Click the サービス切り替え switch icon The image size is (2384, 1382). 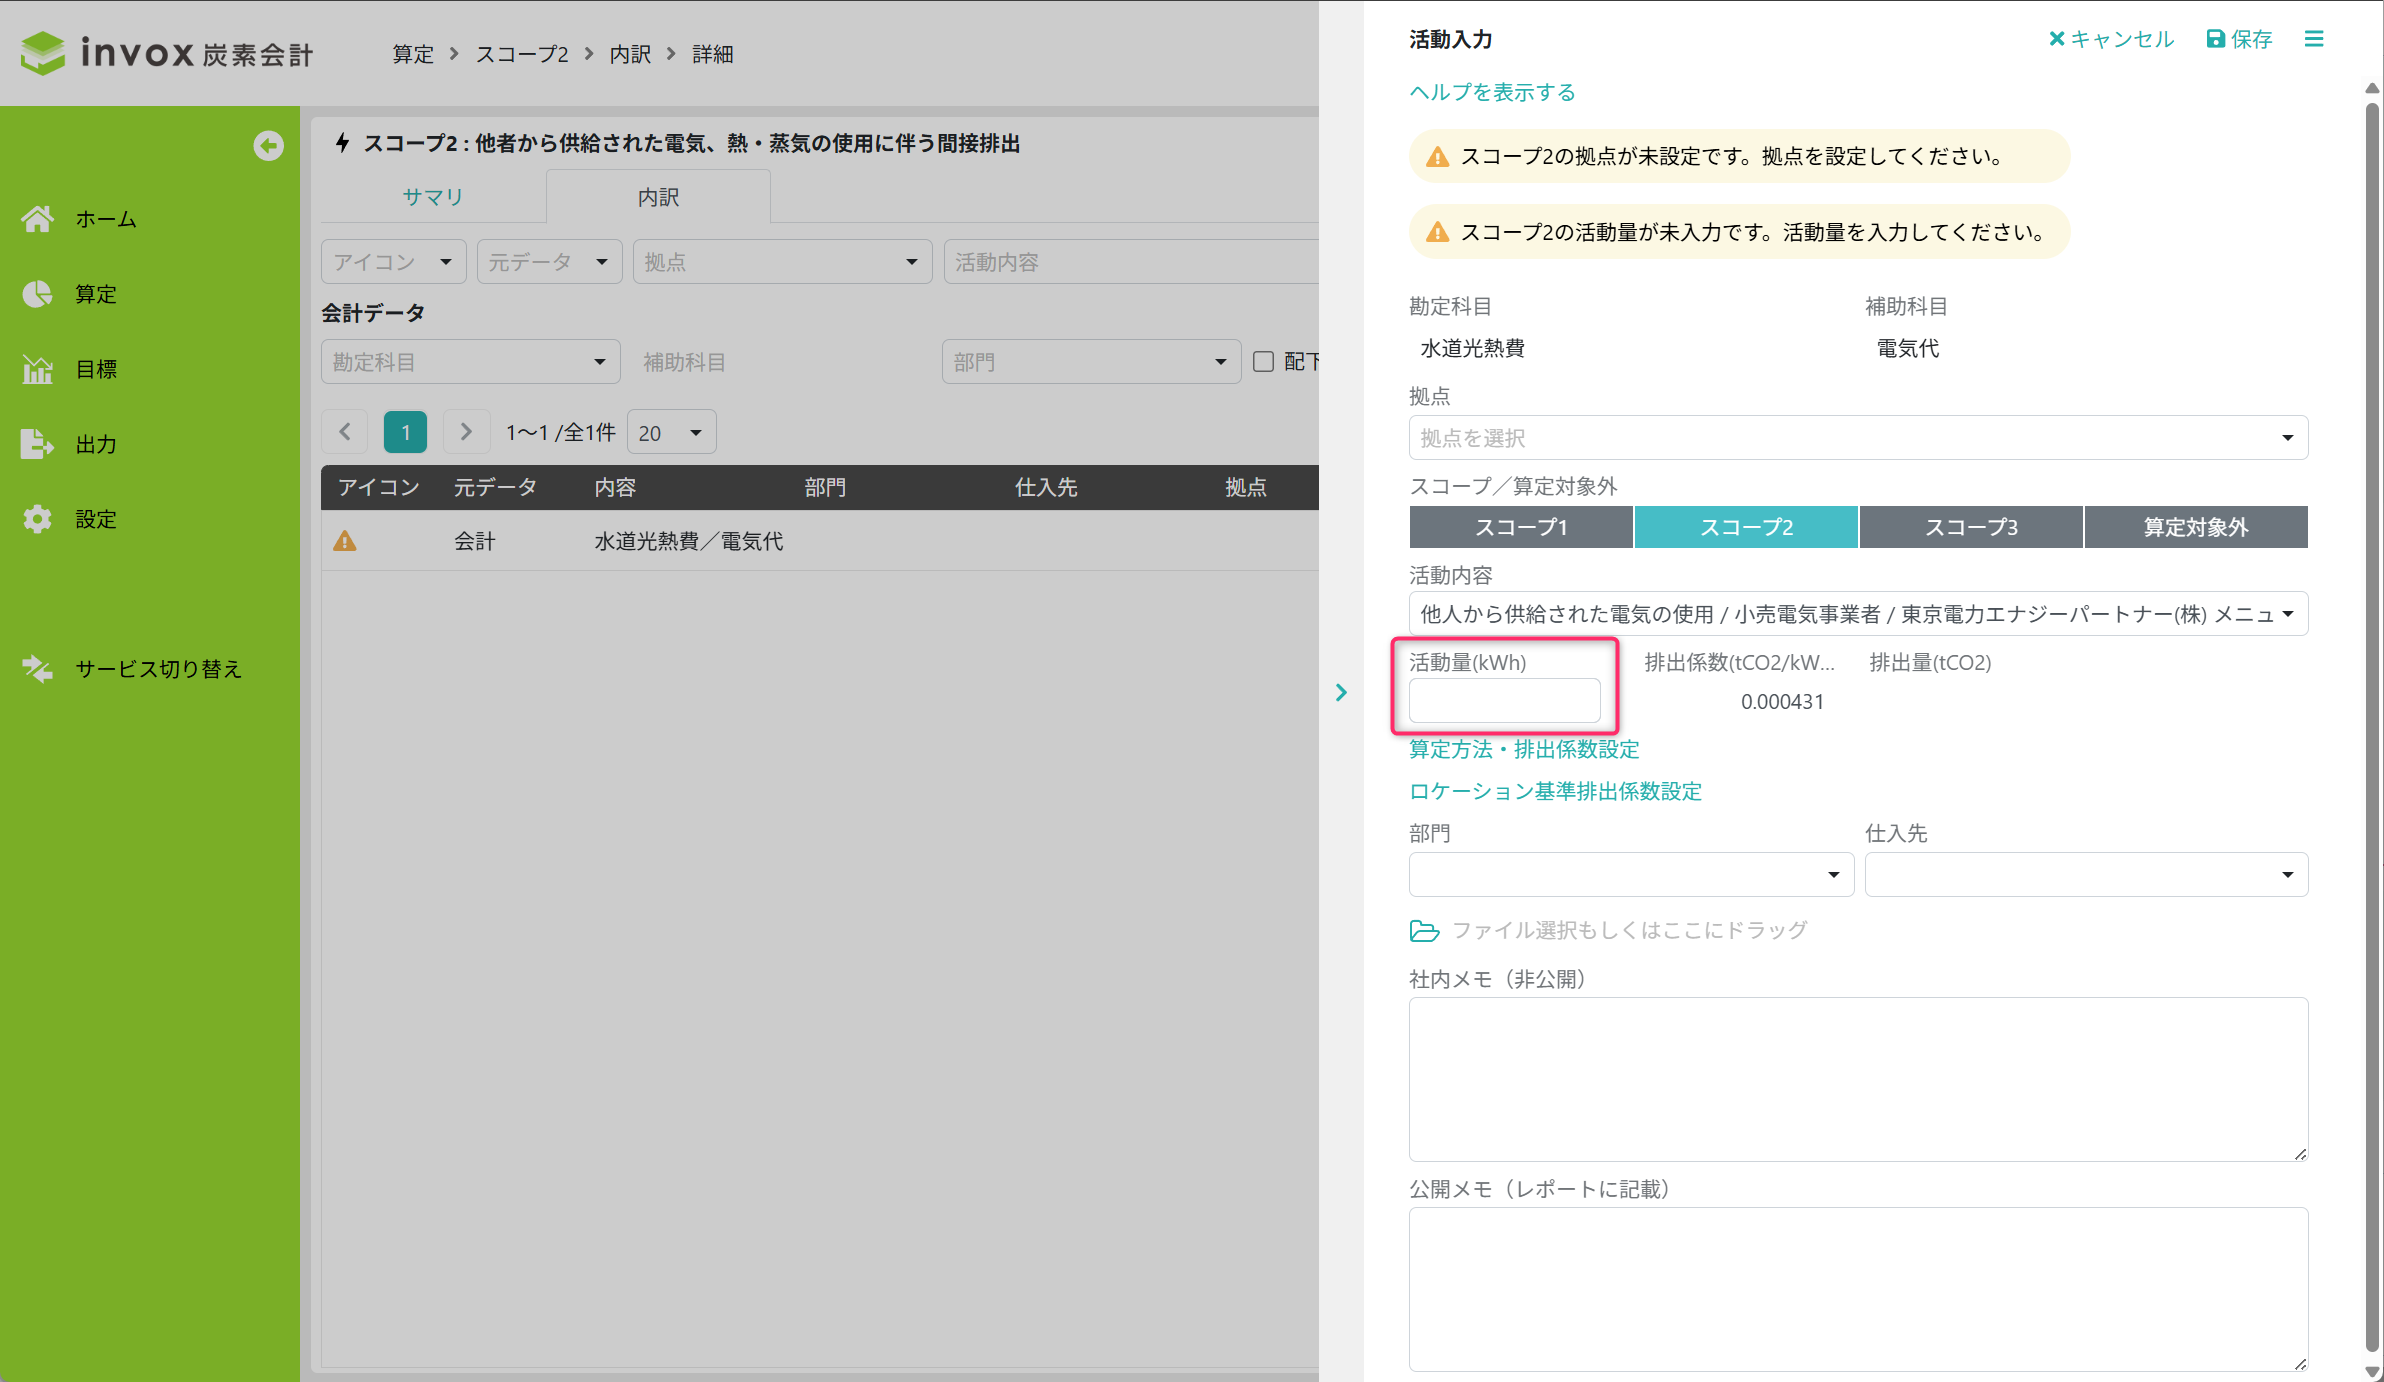[x=38, y=669]
